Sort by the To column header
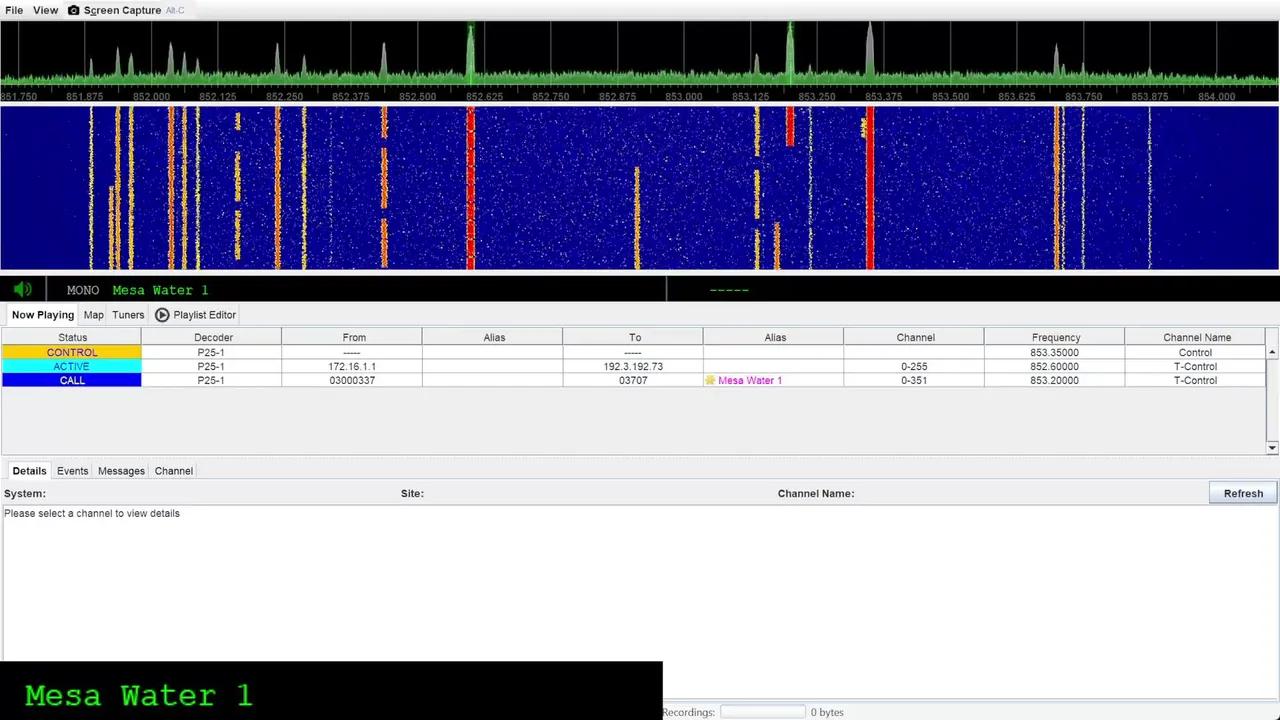This screenshot has width=1280, height=720. tap(634, 337)
